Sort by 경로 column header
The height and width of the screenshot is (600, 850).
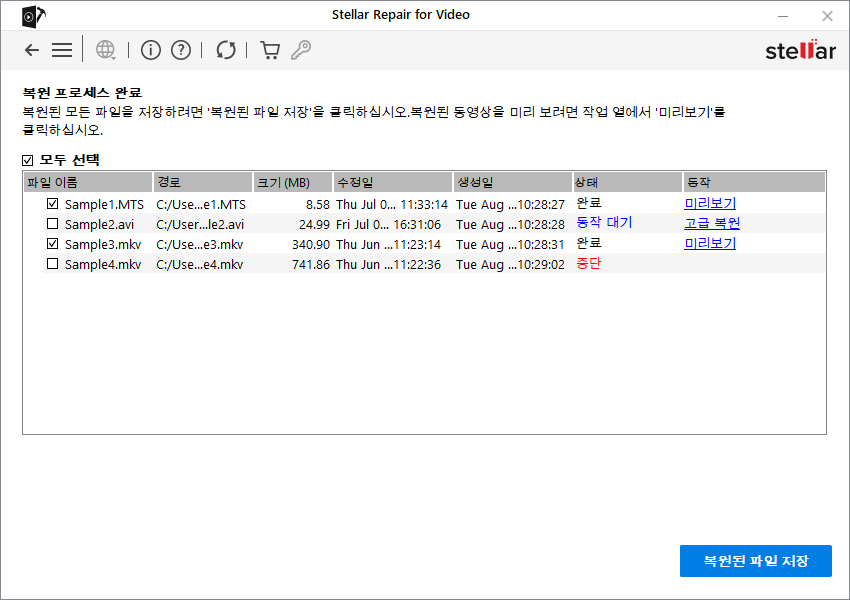click(203, 182)
